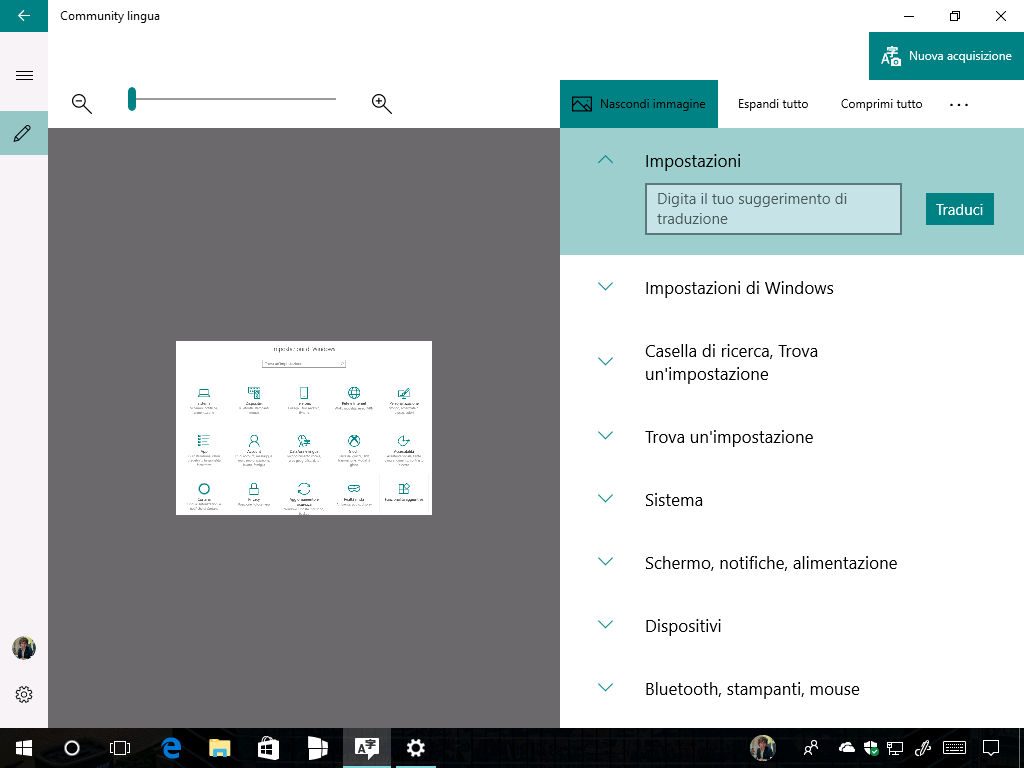Viewport: 1024px width, 768px height.
Task: Expand Casella di ricerca entry chevron
Action: tap(605, 361)
